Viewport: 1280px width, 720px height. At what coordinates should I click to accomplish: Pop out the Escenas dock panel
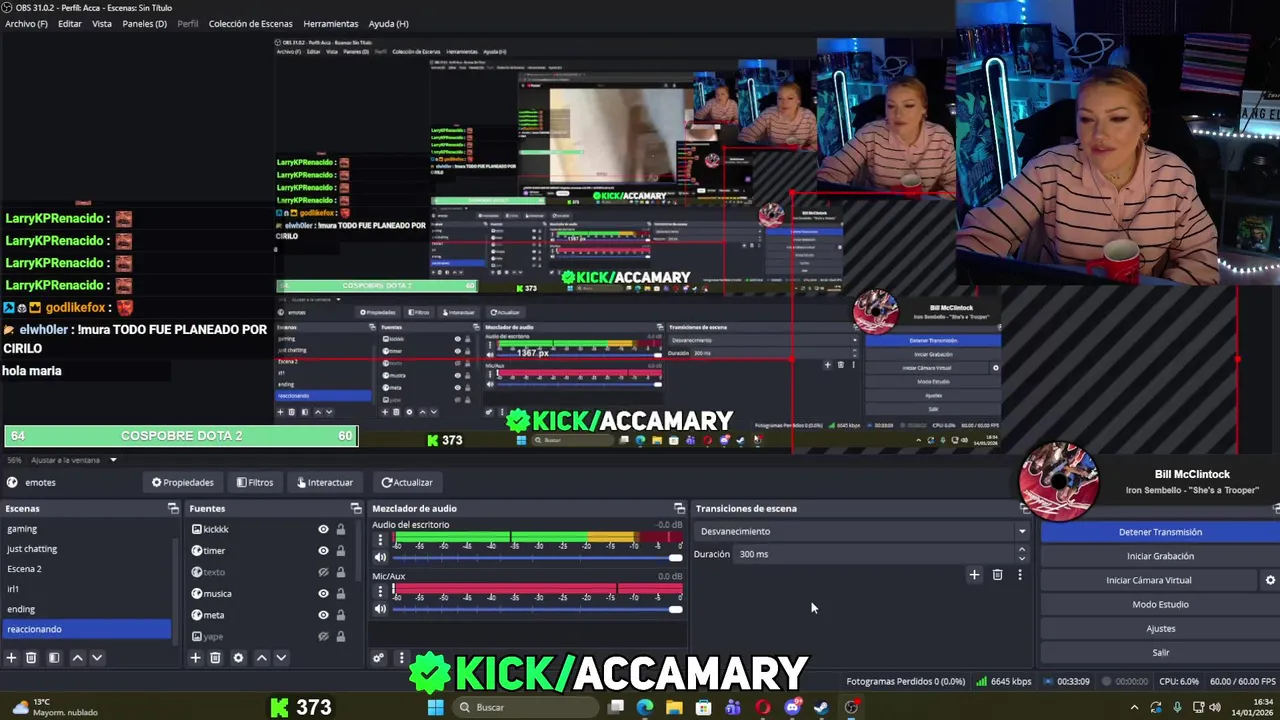(x=173, y=509)
